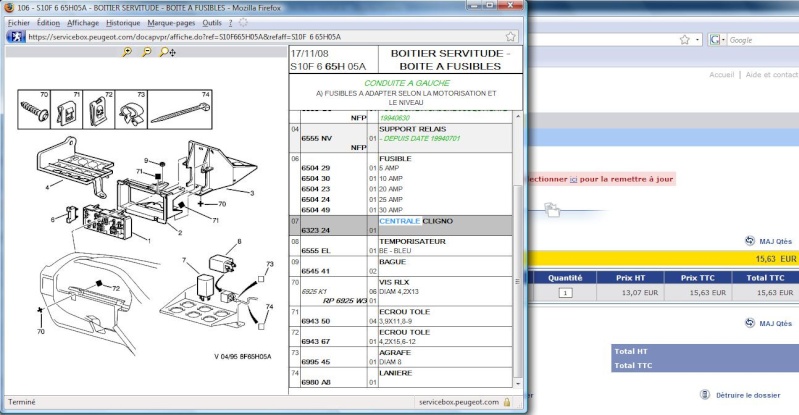Click clamp thumbnail numbered 73

coord(131,110)
